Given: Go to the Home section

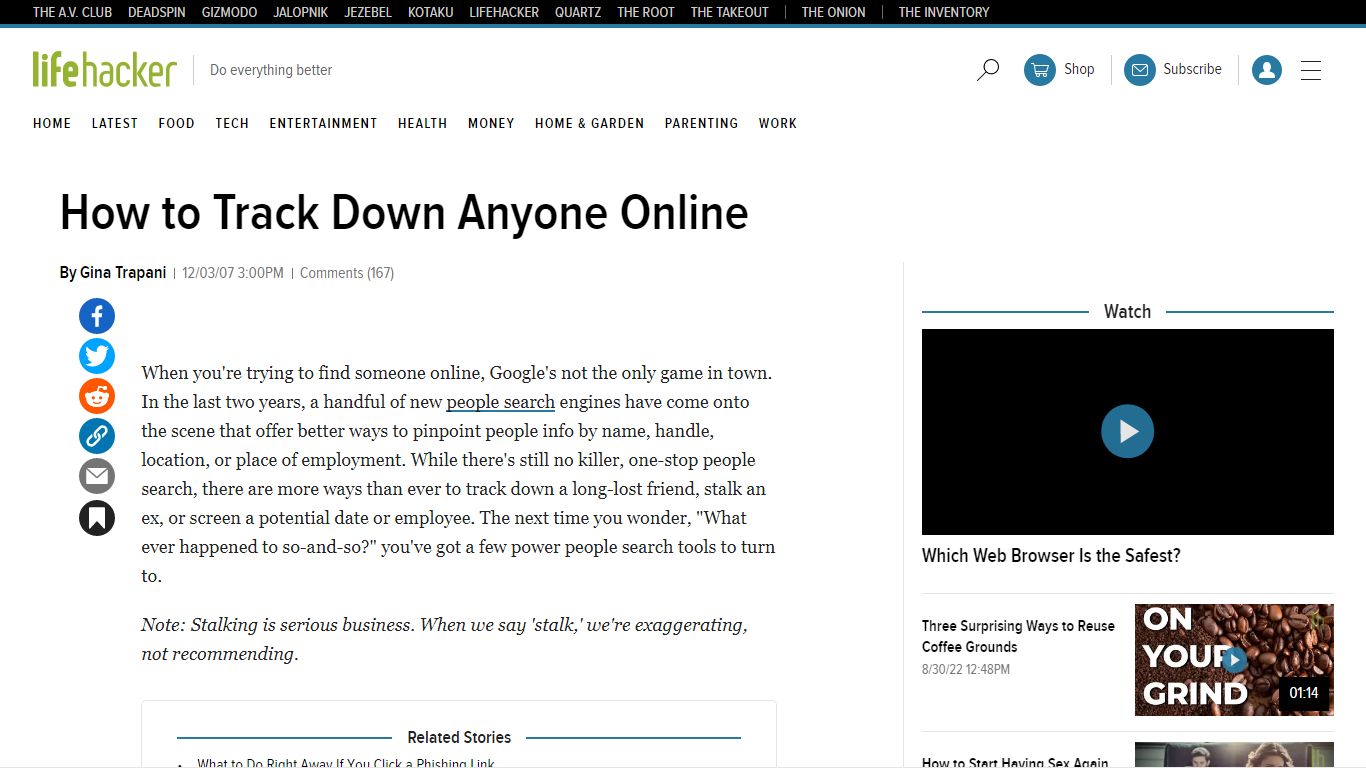Looking at the screenshot, I should point(52,123).
